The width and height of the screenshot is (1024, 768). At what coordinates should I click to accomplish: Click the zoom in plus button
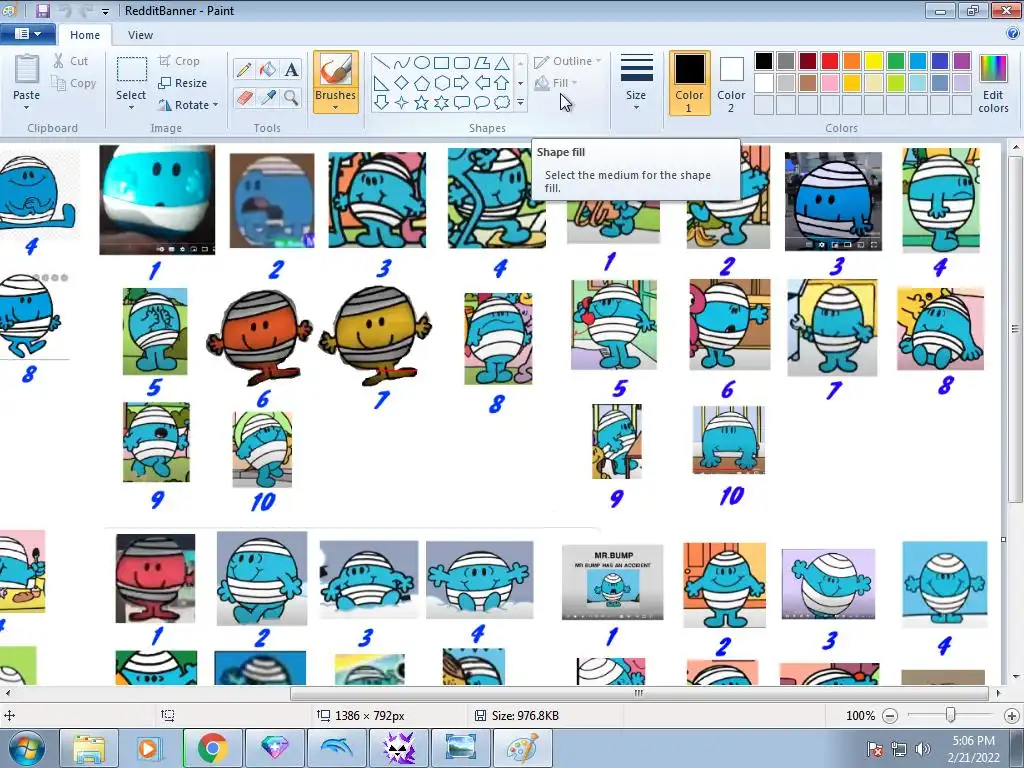tap(1012, 716)
